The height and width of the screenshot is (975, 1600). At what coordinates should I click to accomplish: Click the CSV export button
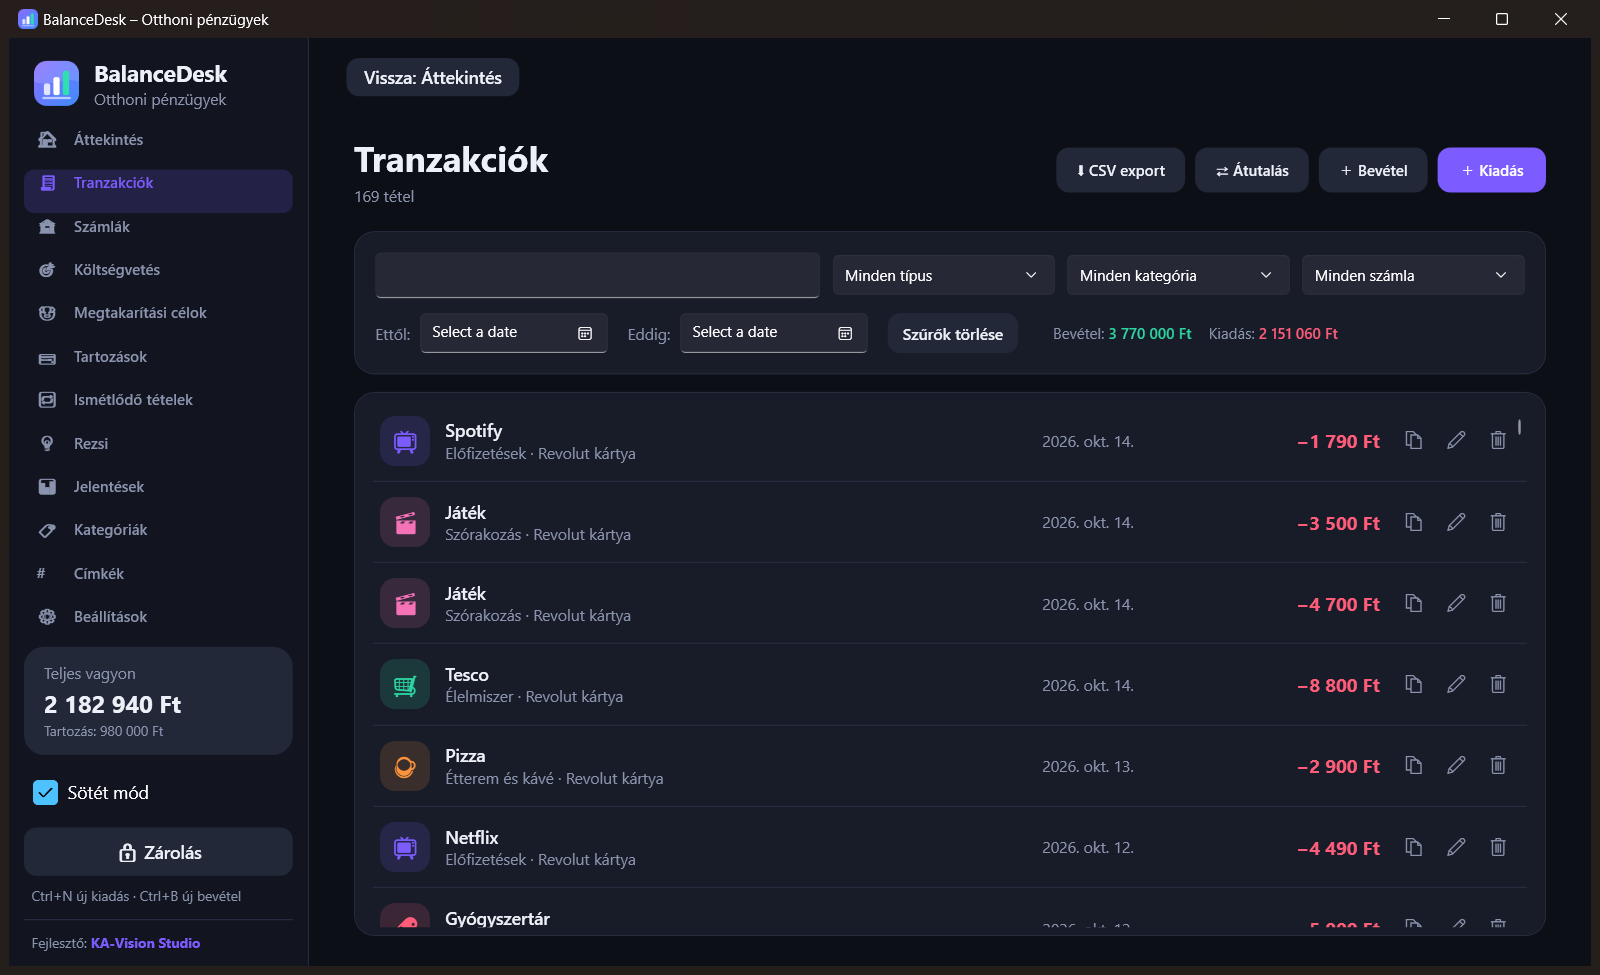click(x=1120, y=170)
